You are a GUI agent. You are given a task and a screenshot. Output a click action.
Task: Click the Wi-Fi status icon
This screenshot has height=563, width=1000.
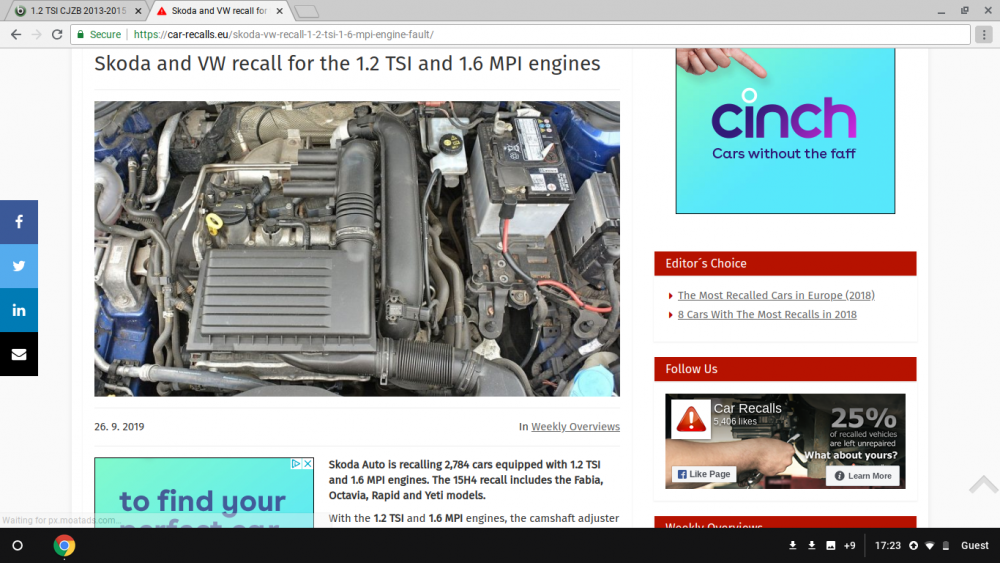pyautogui.click(x=930, y=546)
